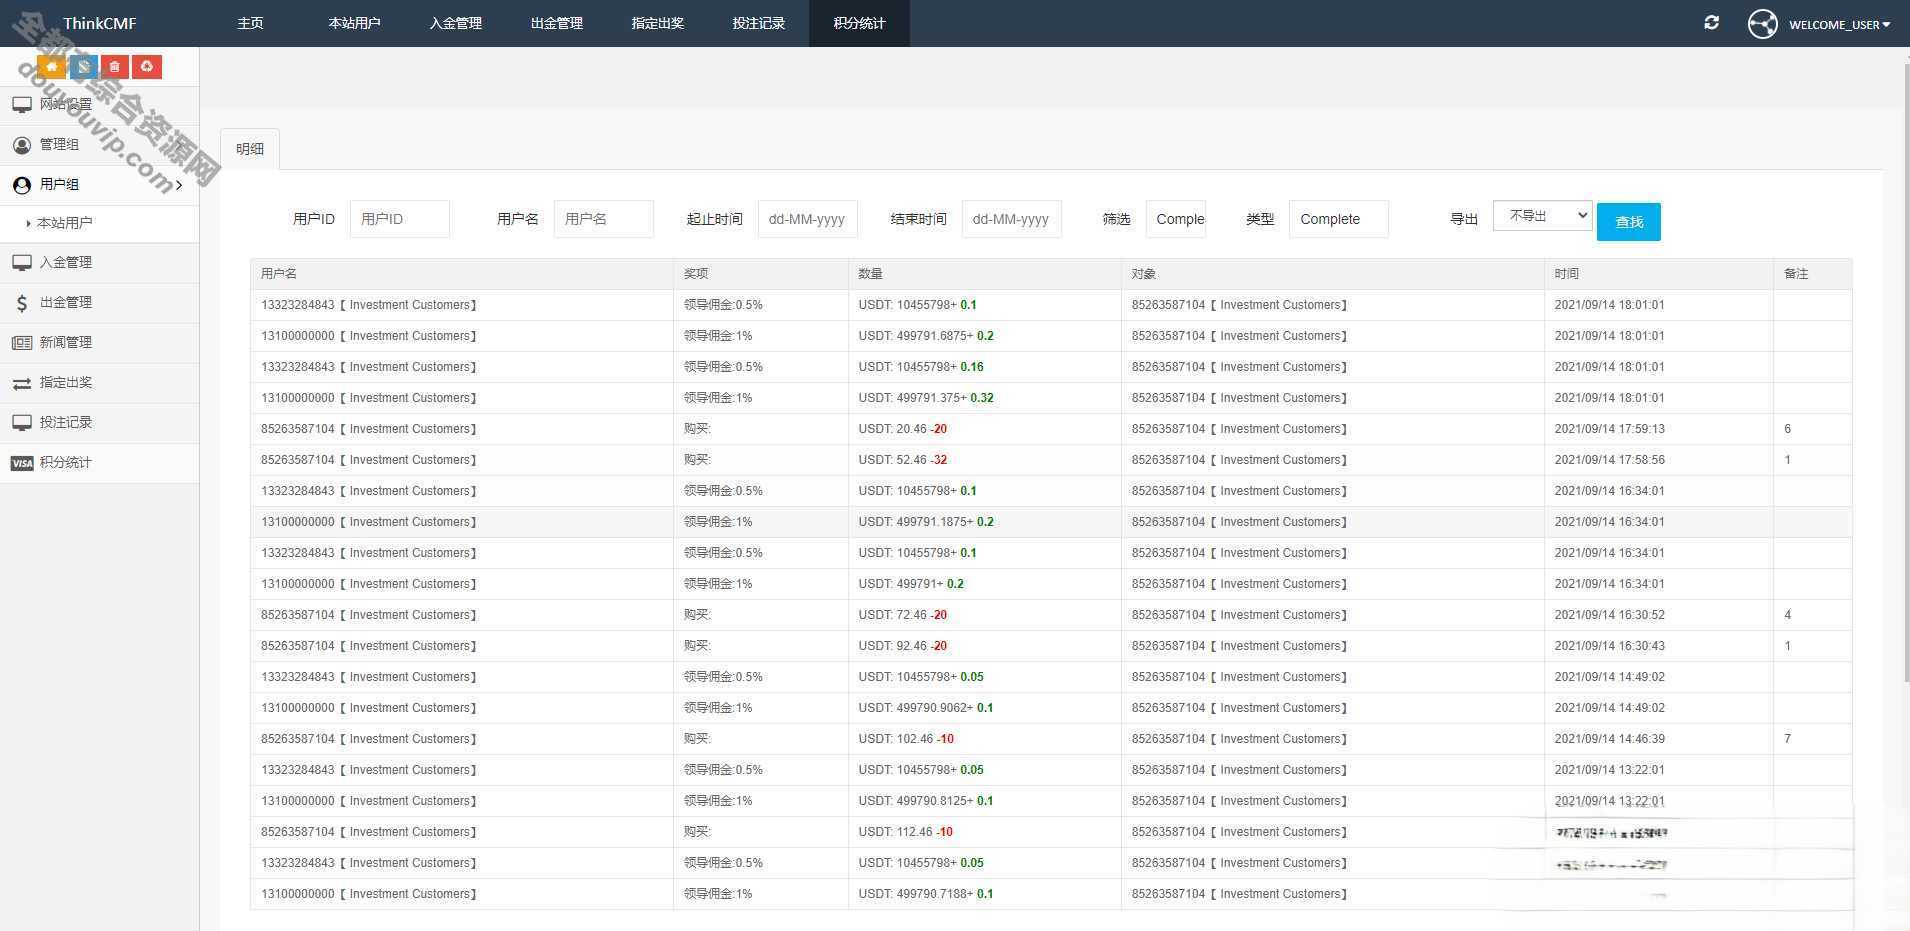The image size is (1910, 931).
Task: Click the 起止时间 date field
Action: point(808,219)
